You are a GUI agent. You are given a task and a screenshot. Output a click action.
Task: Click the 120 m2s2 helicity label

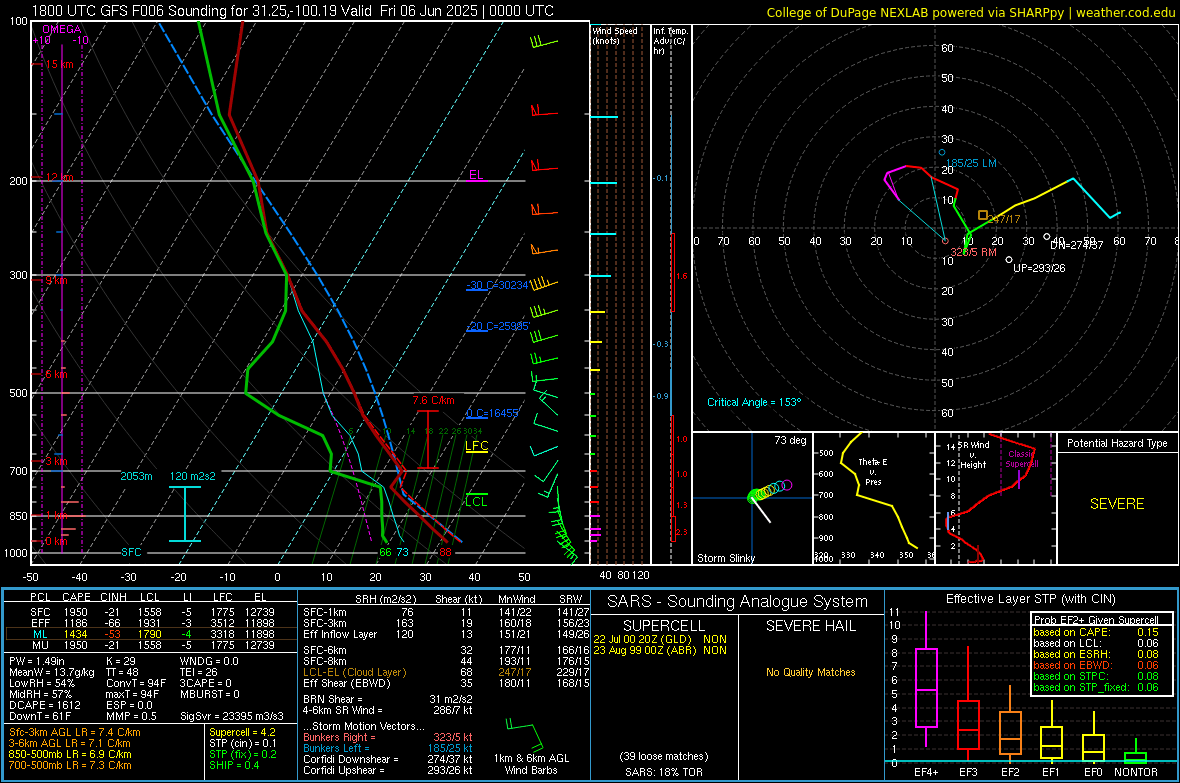pyautogui.click(x=192, y=476)
